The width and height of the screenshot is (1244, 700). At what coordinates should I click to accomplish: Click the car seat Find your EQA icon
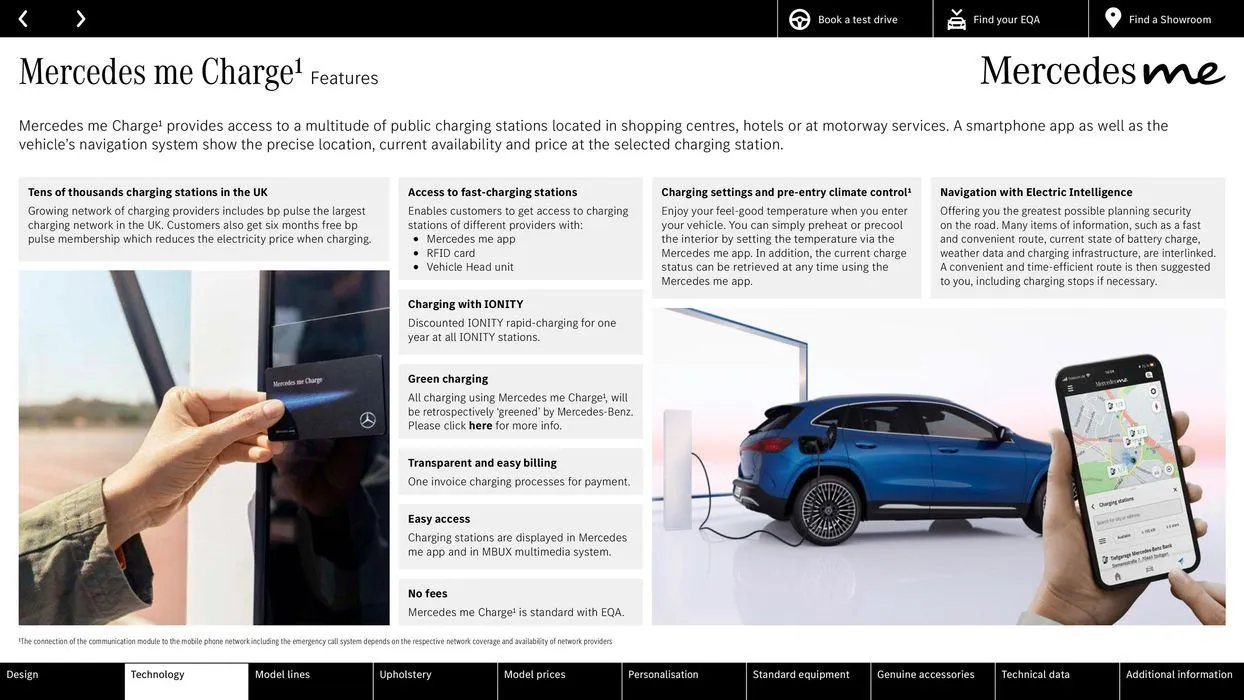click(956, 20)
